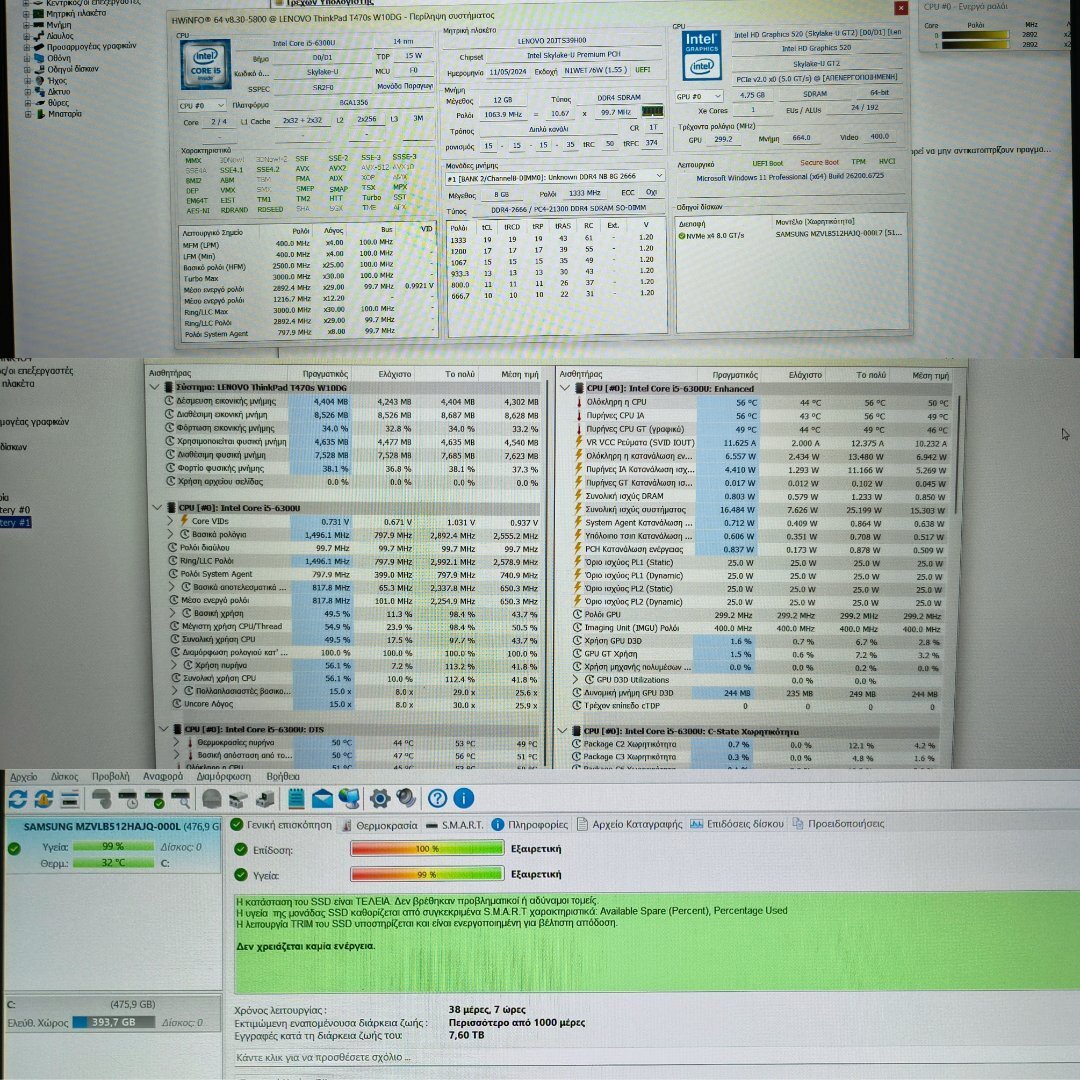
Task: Switch to the Αρχείο Καταγραφής tab
Action: (x=630, y=824)
